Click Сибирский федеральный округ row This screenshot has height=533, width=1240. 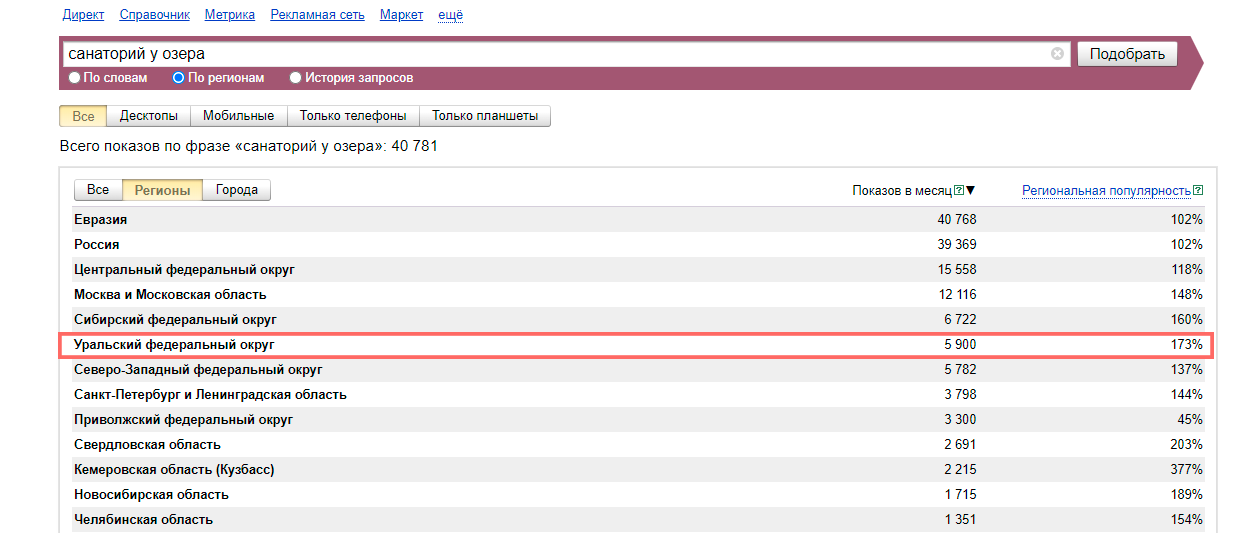tap(637, 319)
